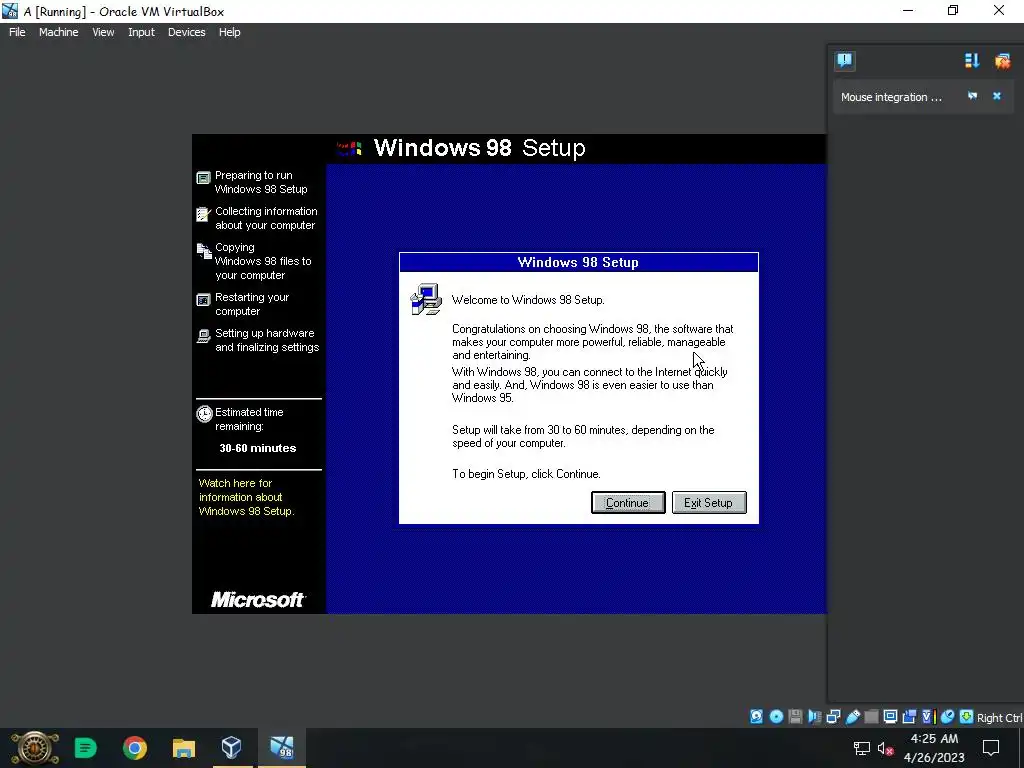Viewport: 1024px width, 768px height.
Task: Click the mouse integration status icon
Action: tap(947, 716)
